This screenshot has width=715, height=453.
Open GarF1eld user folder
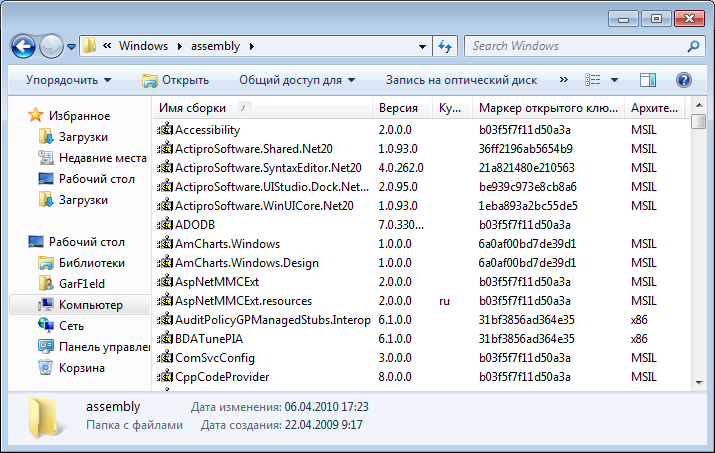pyautogui.click(x=82, y=284)
